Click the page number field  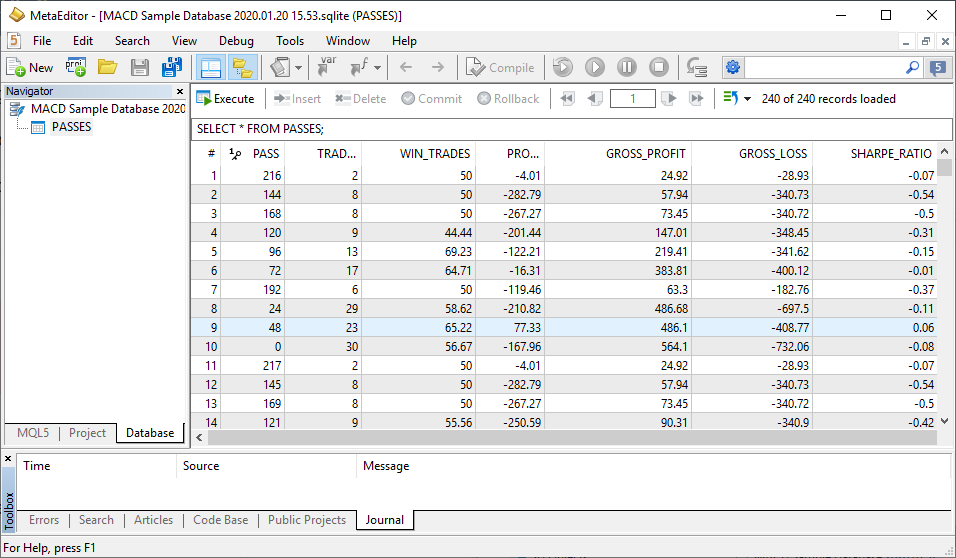point(633,99)
